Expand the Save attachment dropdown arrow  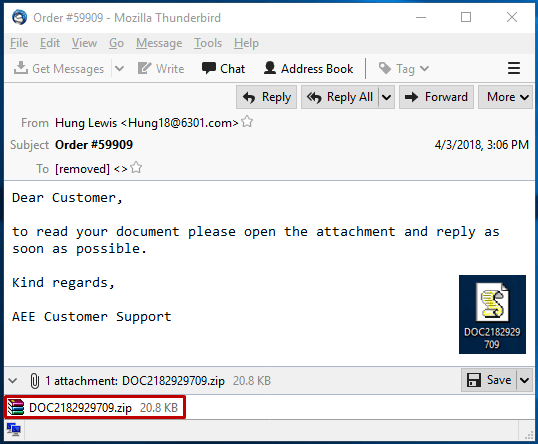pyautogui.click(x=524, y=380)
